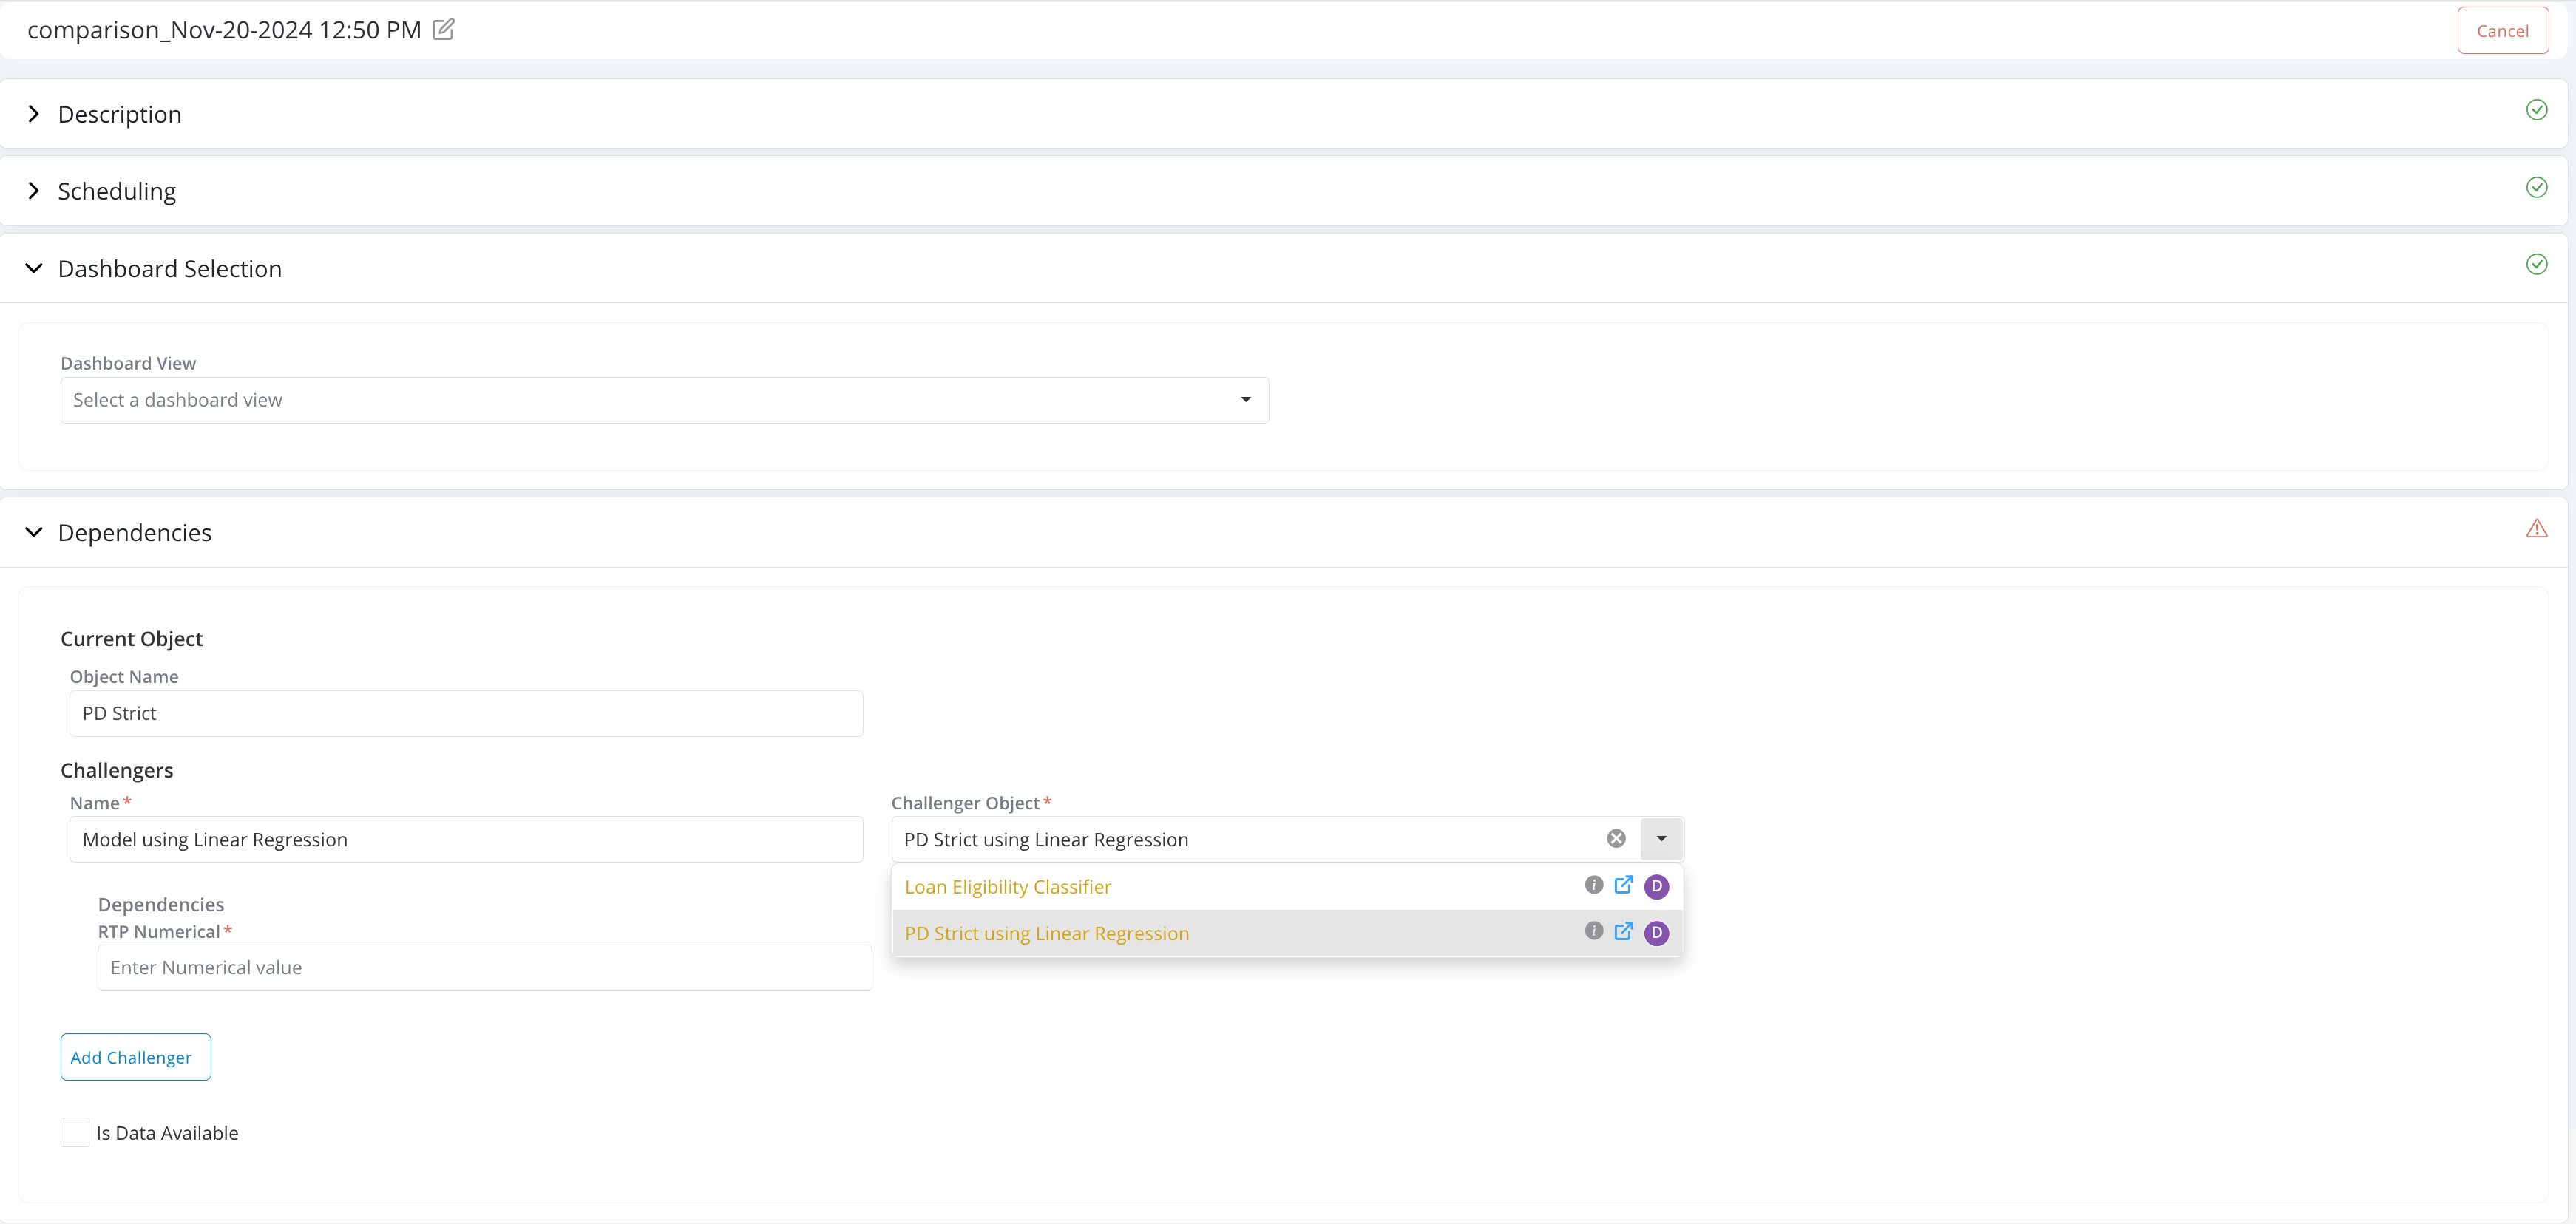
Task: Open external link for PD Strict Linear Regression
Action: tap(1624, 931)
